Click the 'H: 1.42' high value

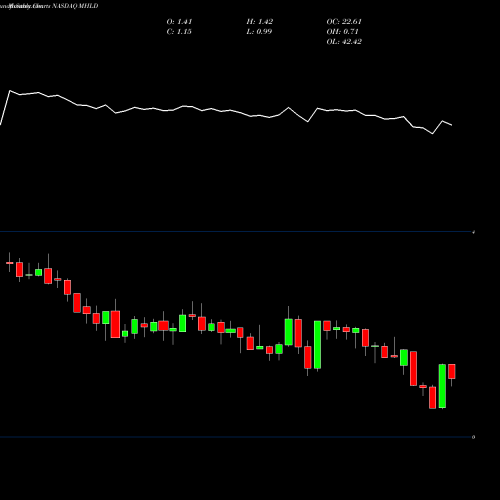pyautogui.click(x=260, y=22)
